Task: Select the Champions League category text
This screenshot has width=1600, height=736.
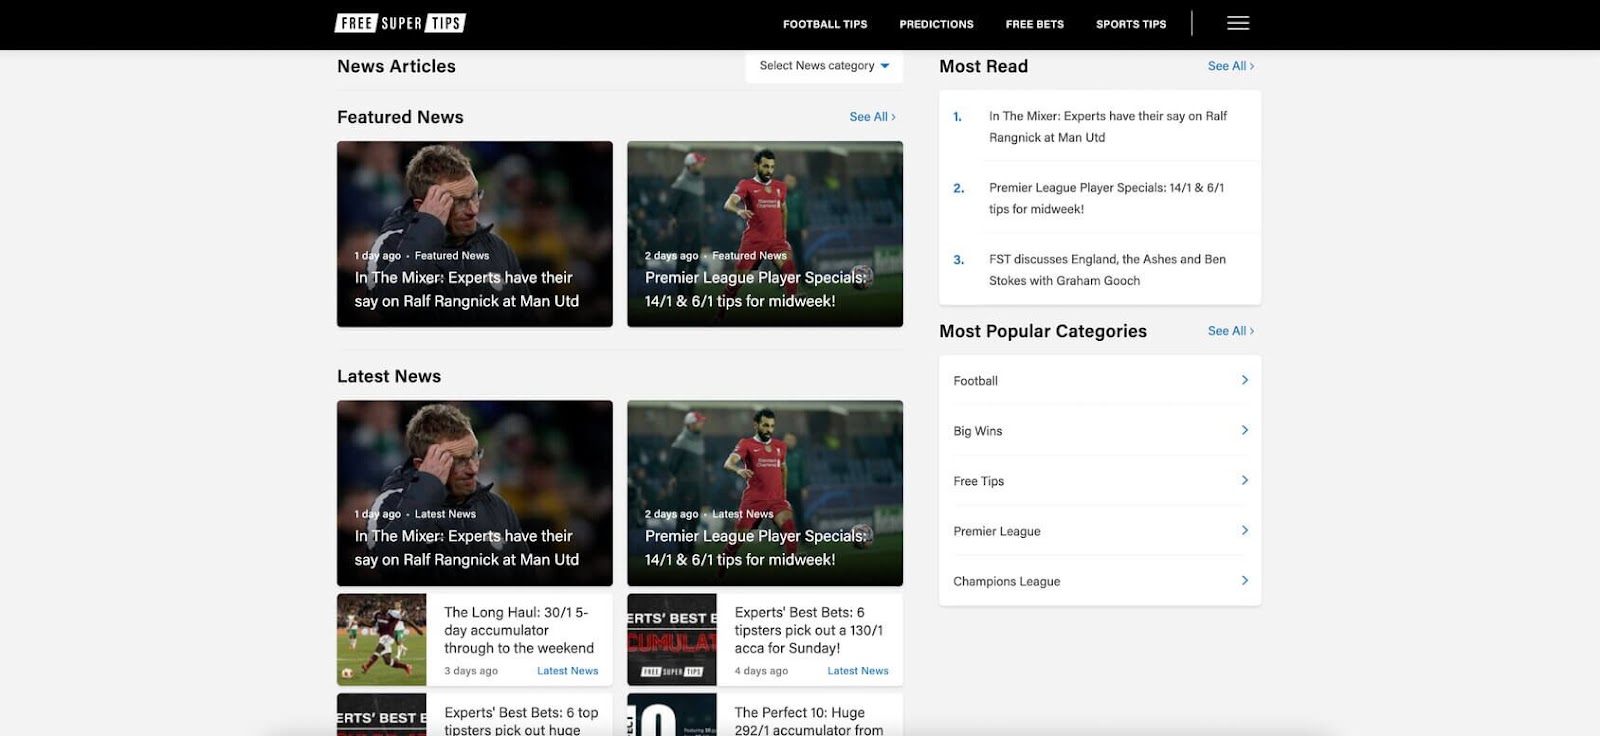Action: tap(1006, 581)
